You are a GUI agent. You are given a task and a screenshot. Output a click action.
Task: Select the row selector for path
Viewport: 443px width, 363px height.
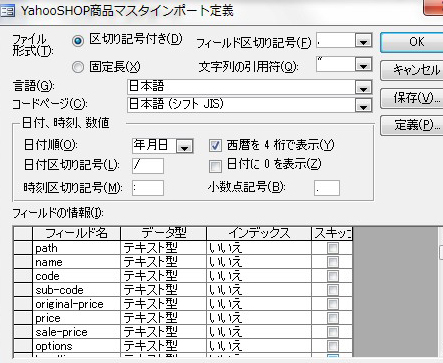tap(23, 248)
